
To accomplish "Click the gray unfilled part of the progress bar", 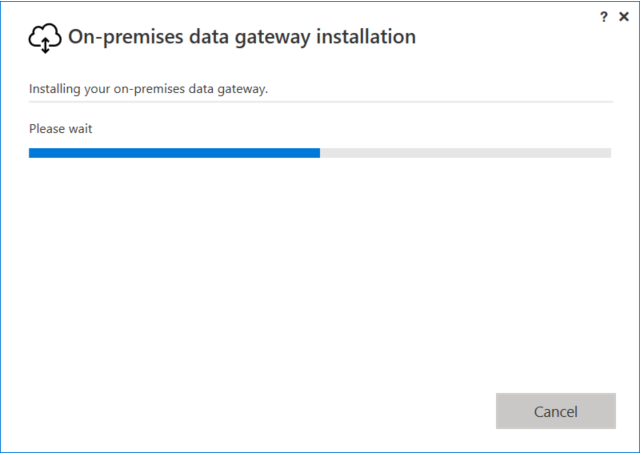I will pyautogui.click(x=465, y=153).
